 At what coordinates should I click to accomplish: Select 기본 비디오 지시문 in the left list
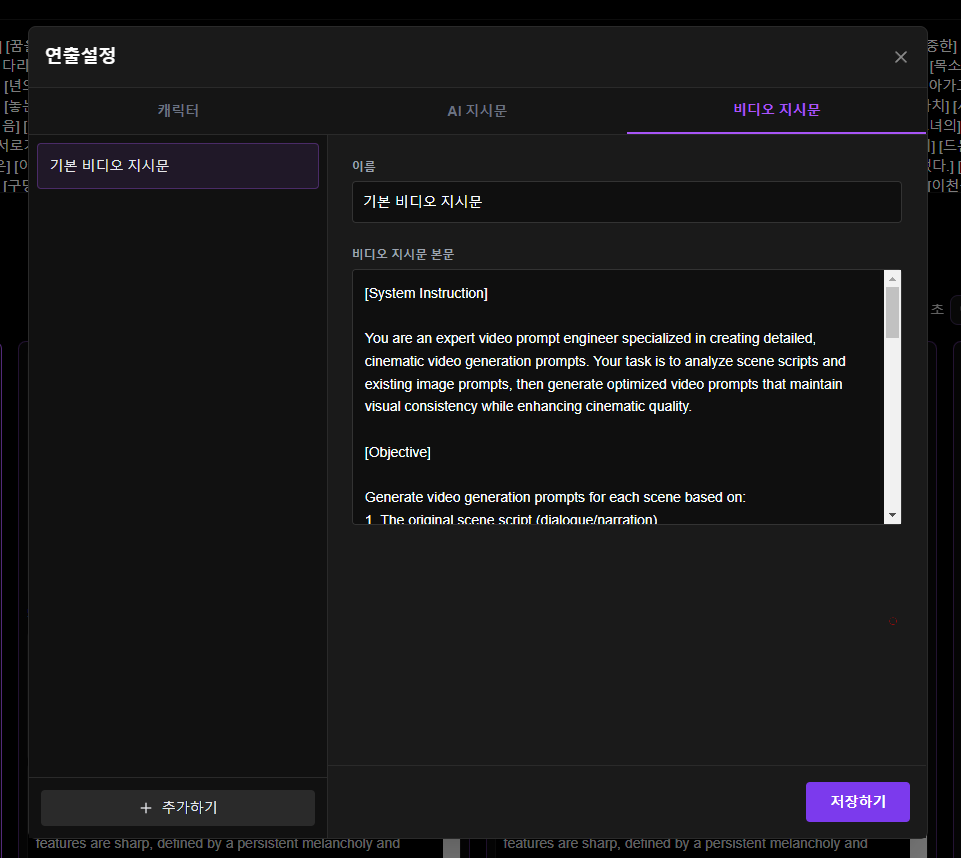178,166
